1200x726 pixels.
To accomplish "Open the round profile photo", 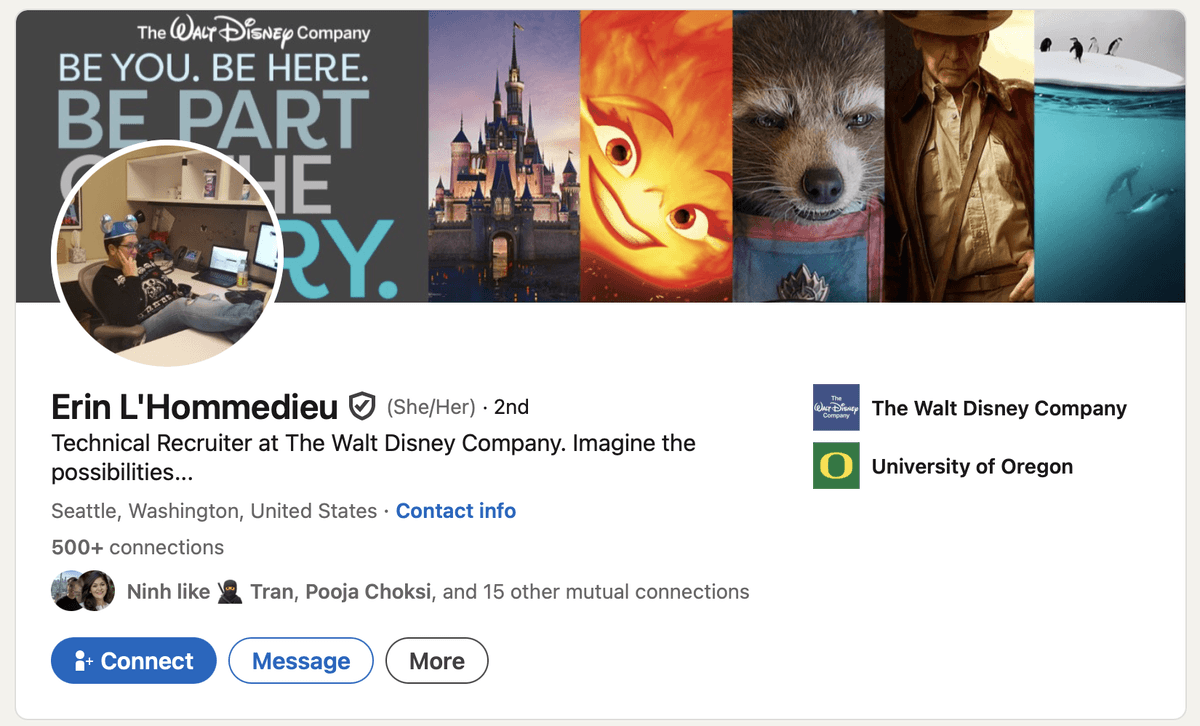I will click(x=167, y=254).
